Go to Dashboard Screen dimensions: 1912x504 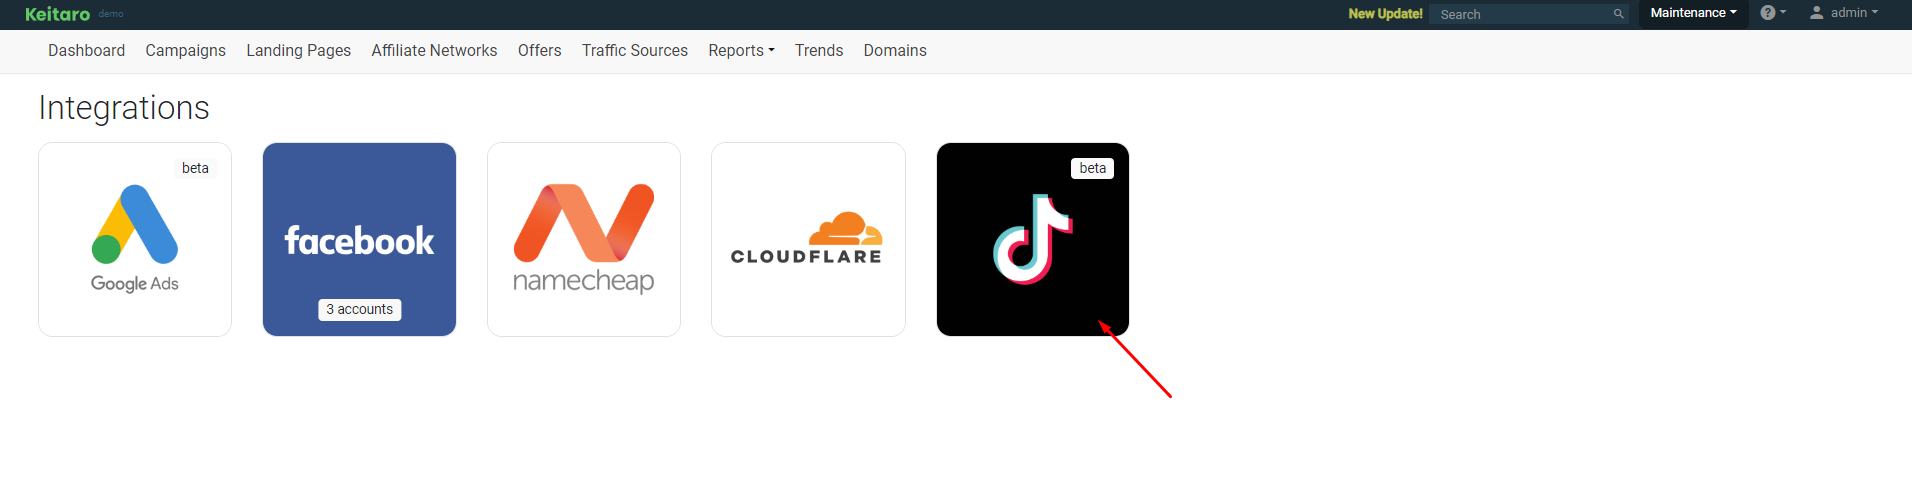point(87,50)
